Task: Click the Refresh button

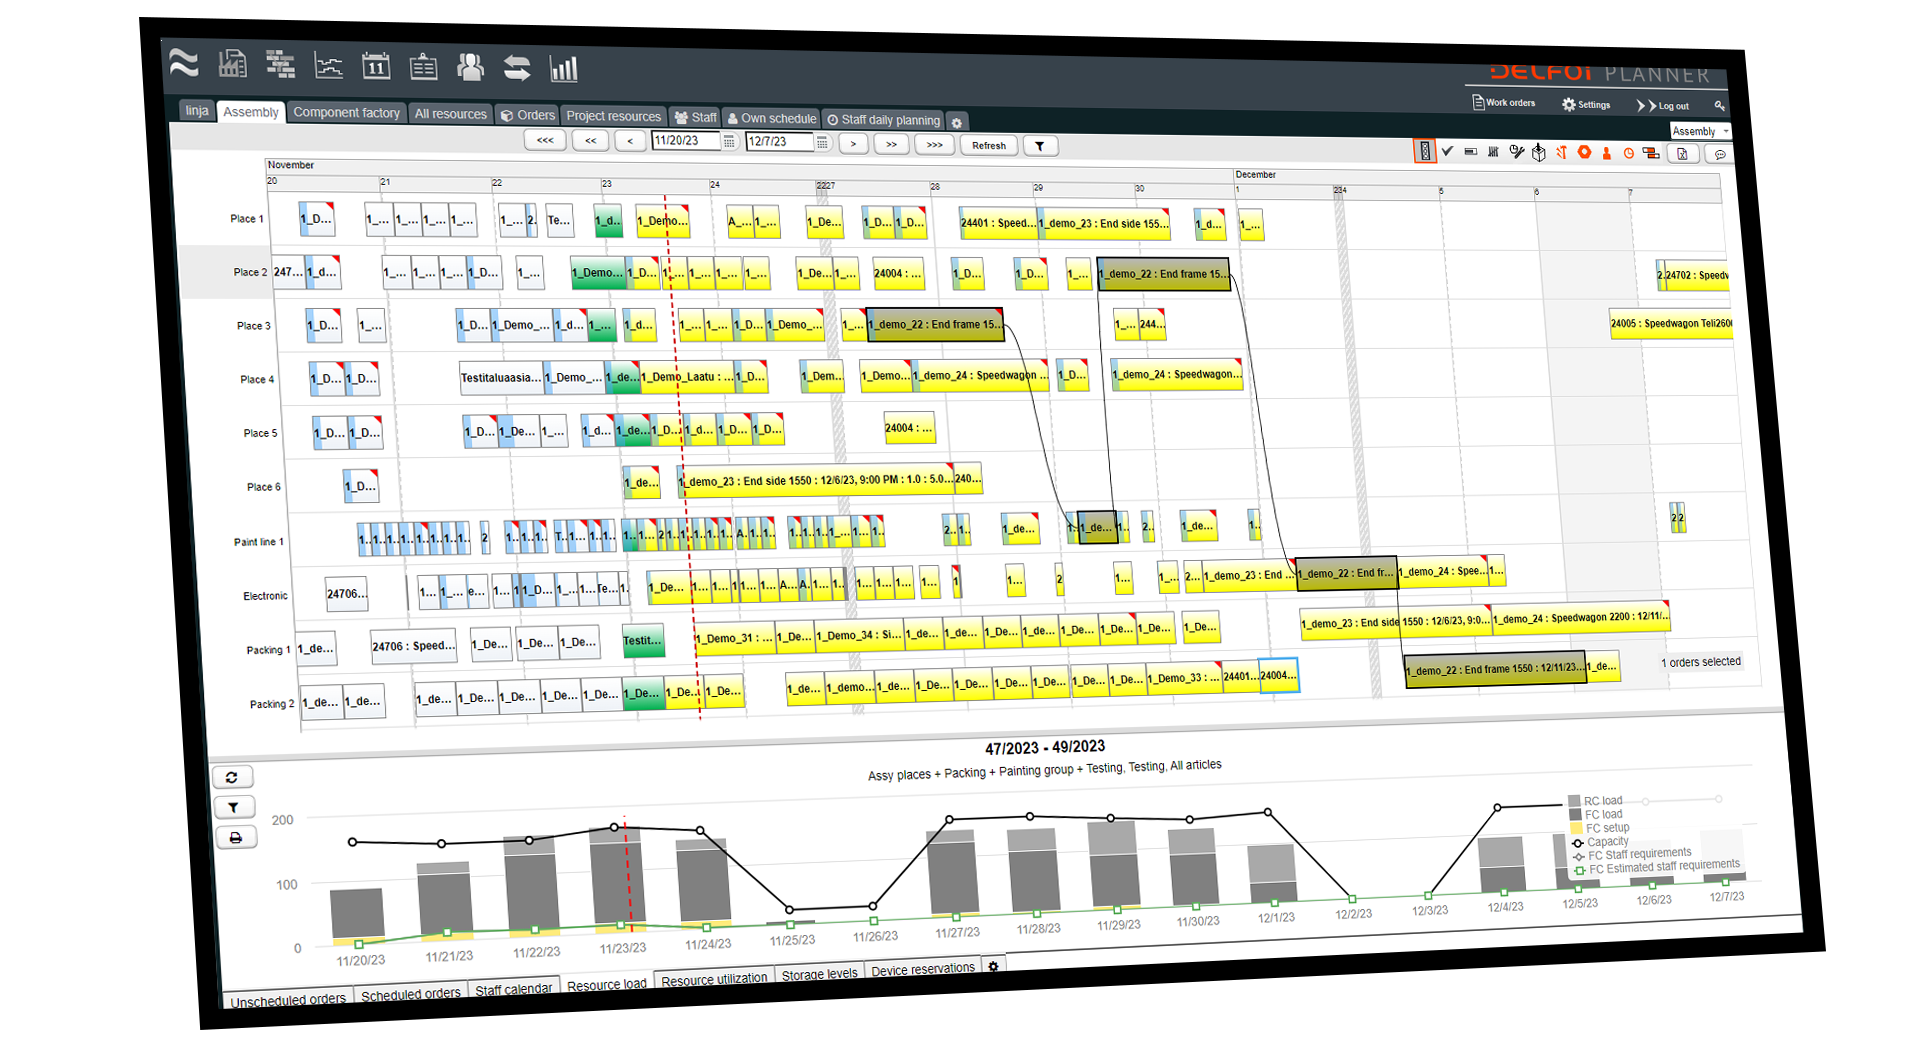Action: click(x=988, y=145)
